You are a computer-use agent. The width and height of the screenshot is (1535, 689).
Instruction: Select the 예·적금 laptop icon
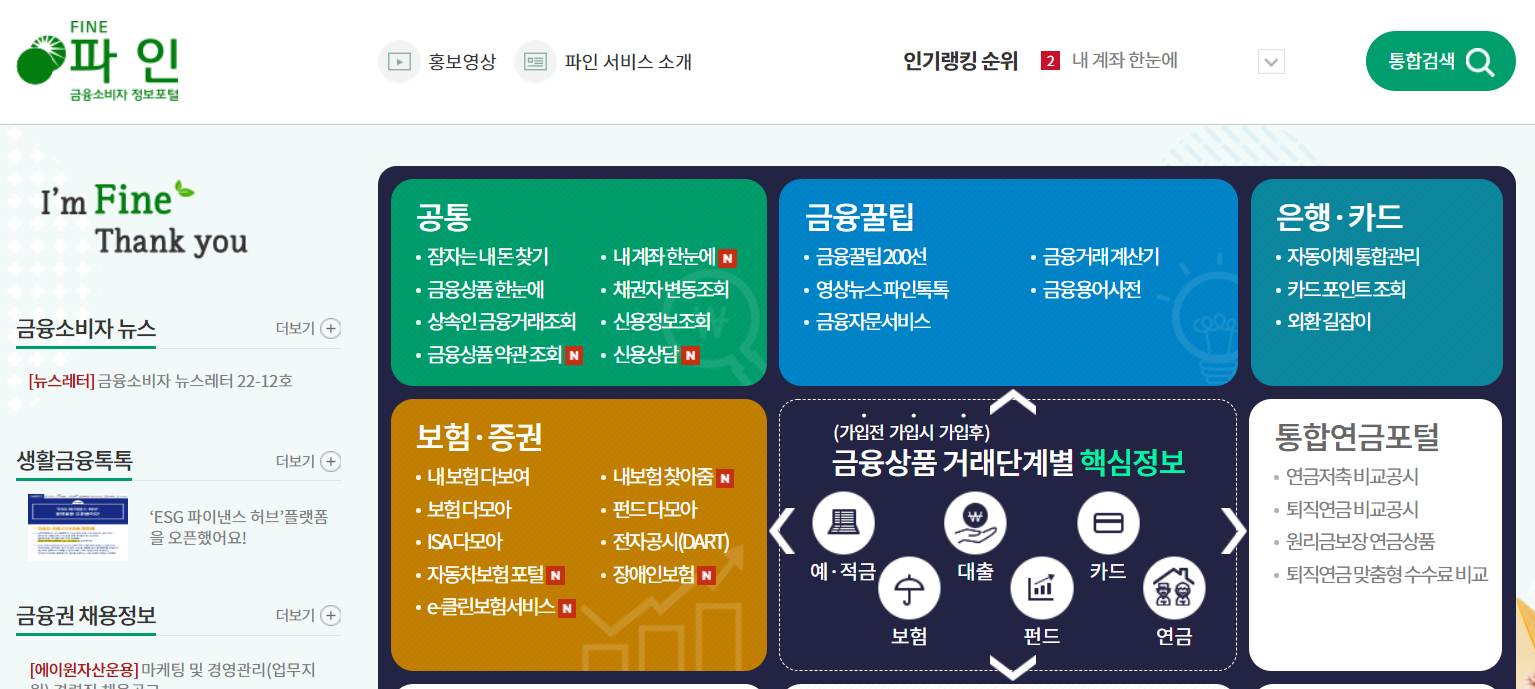[843, 523]
